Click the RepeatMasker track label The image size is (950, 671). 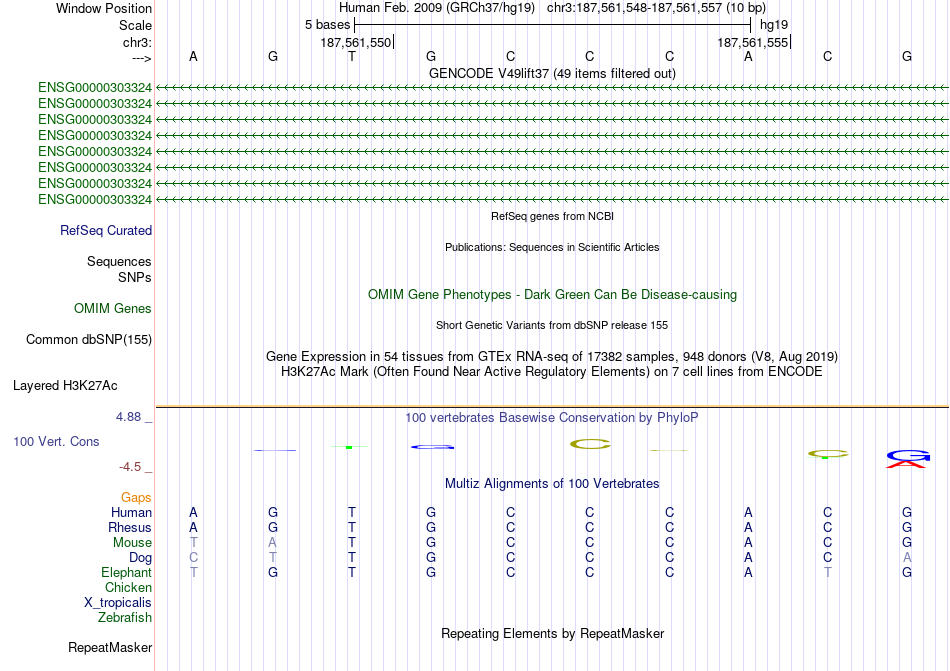[110, 648]
